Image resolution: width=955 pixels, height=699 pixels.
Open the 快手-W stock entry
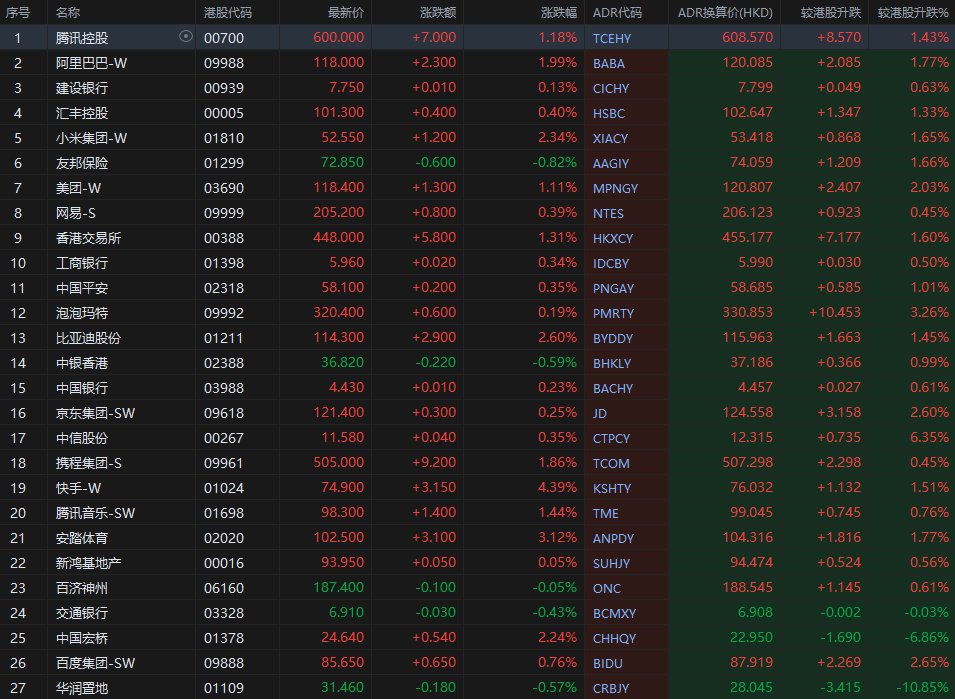[x=79, y=487]
